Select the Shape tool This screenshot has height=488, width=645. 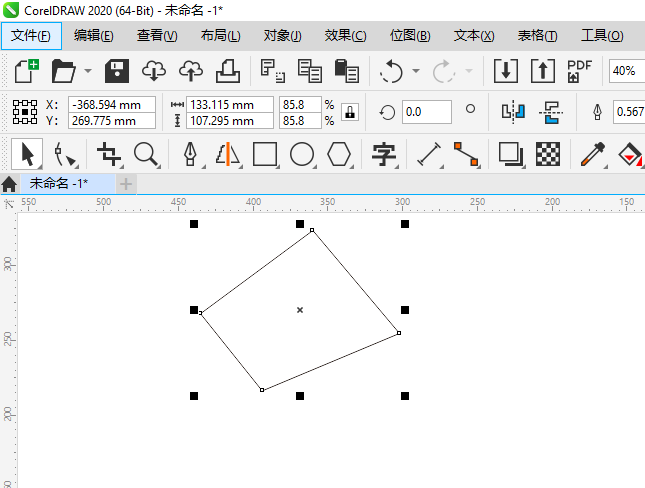tap(65, 154)
